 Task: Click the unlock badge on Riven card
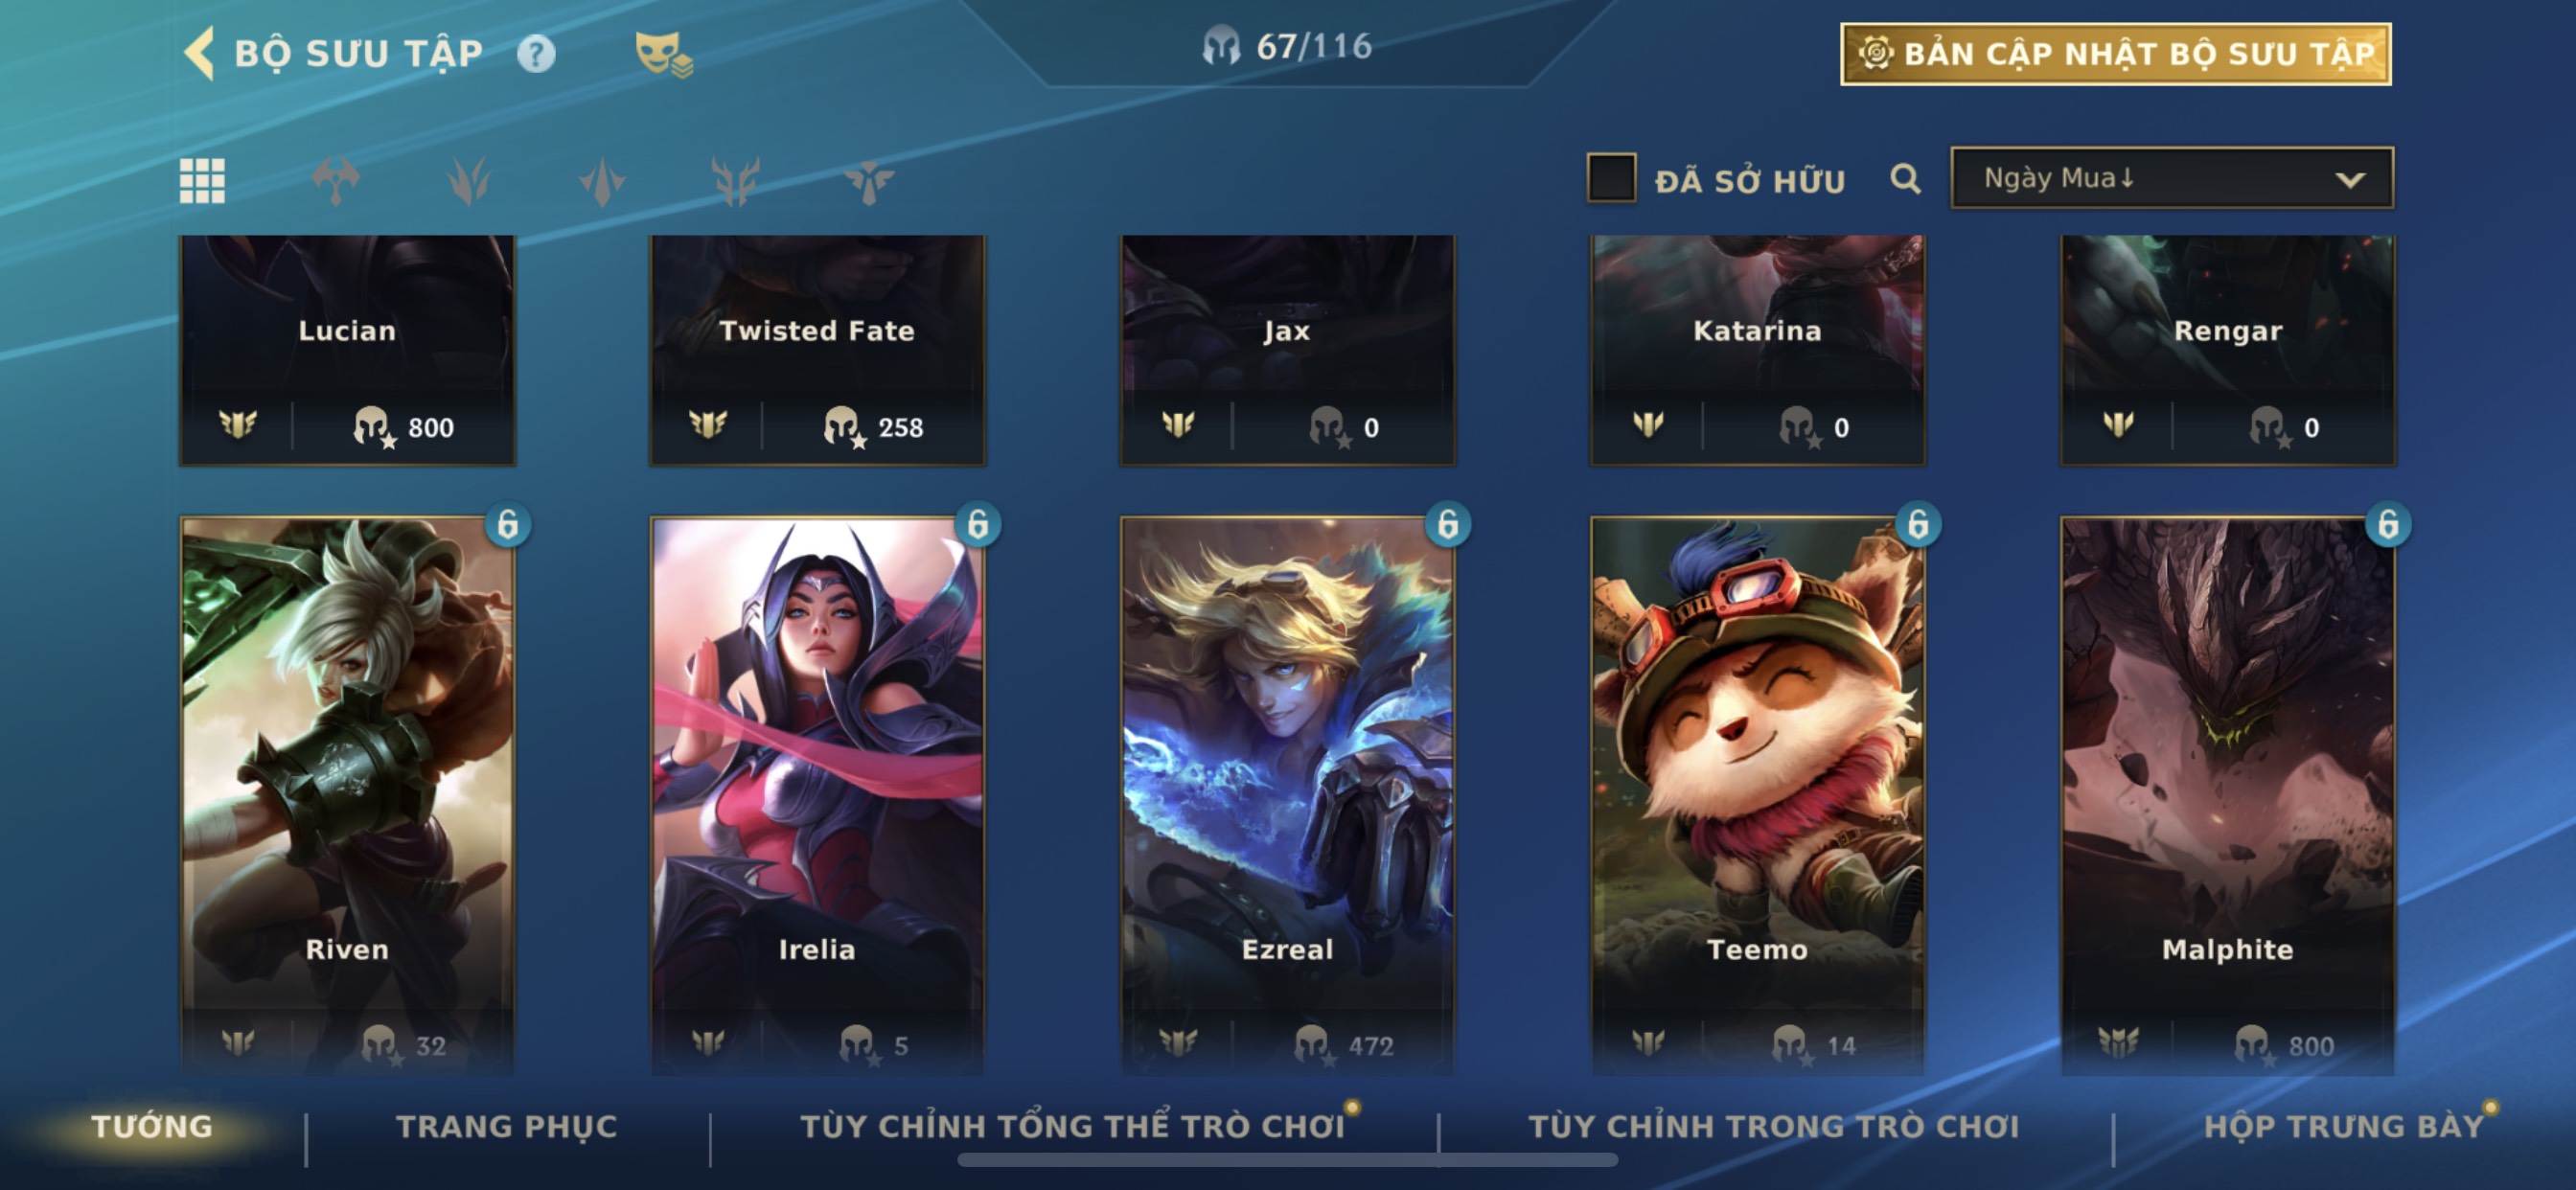click(x=508, y=524)
